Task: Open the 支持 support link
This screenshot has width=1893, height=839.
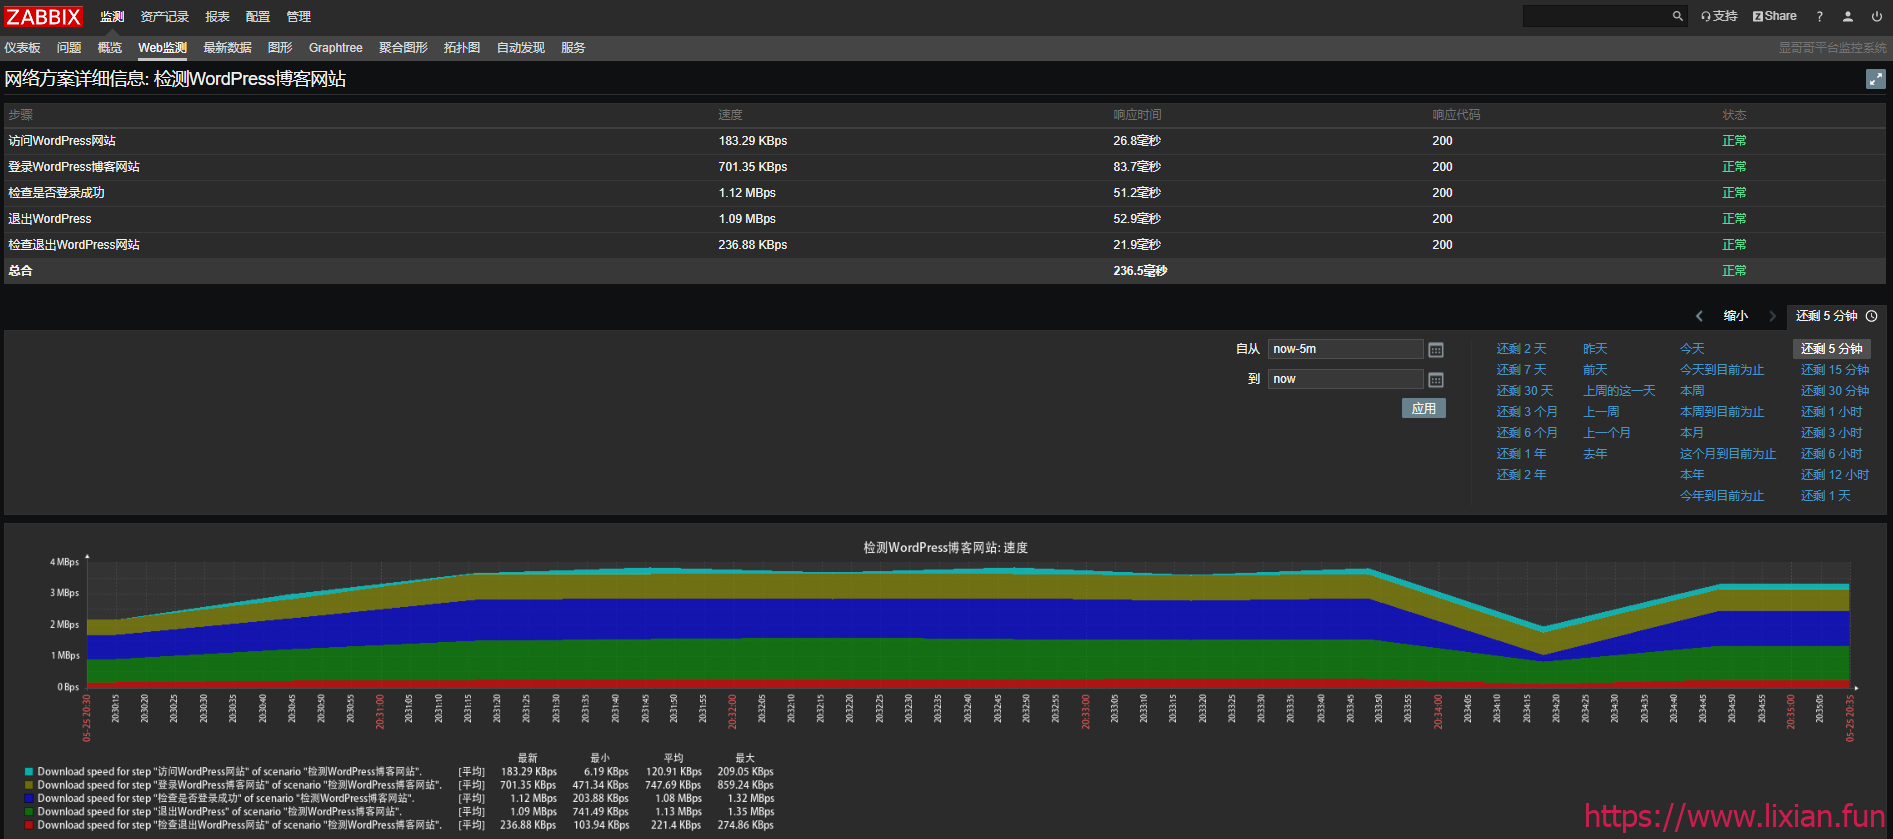Action: click(x=1719, y=16)
